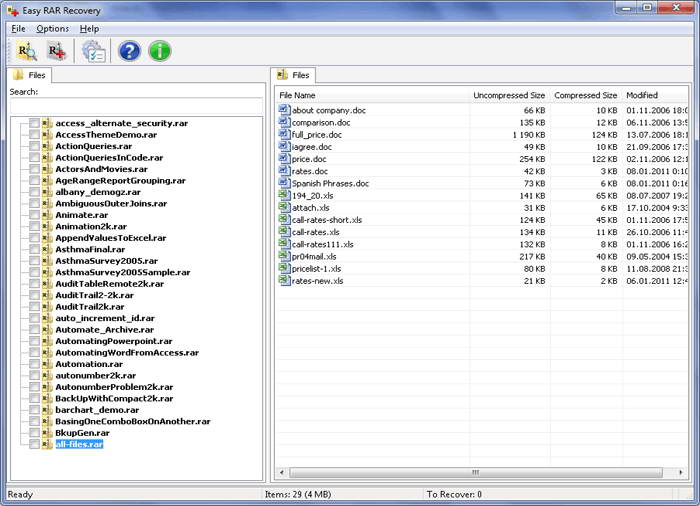Viewport: 700px width, 506px height.
Task: Select the right panel Files tab
Action: point(293,75)
